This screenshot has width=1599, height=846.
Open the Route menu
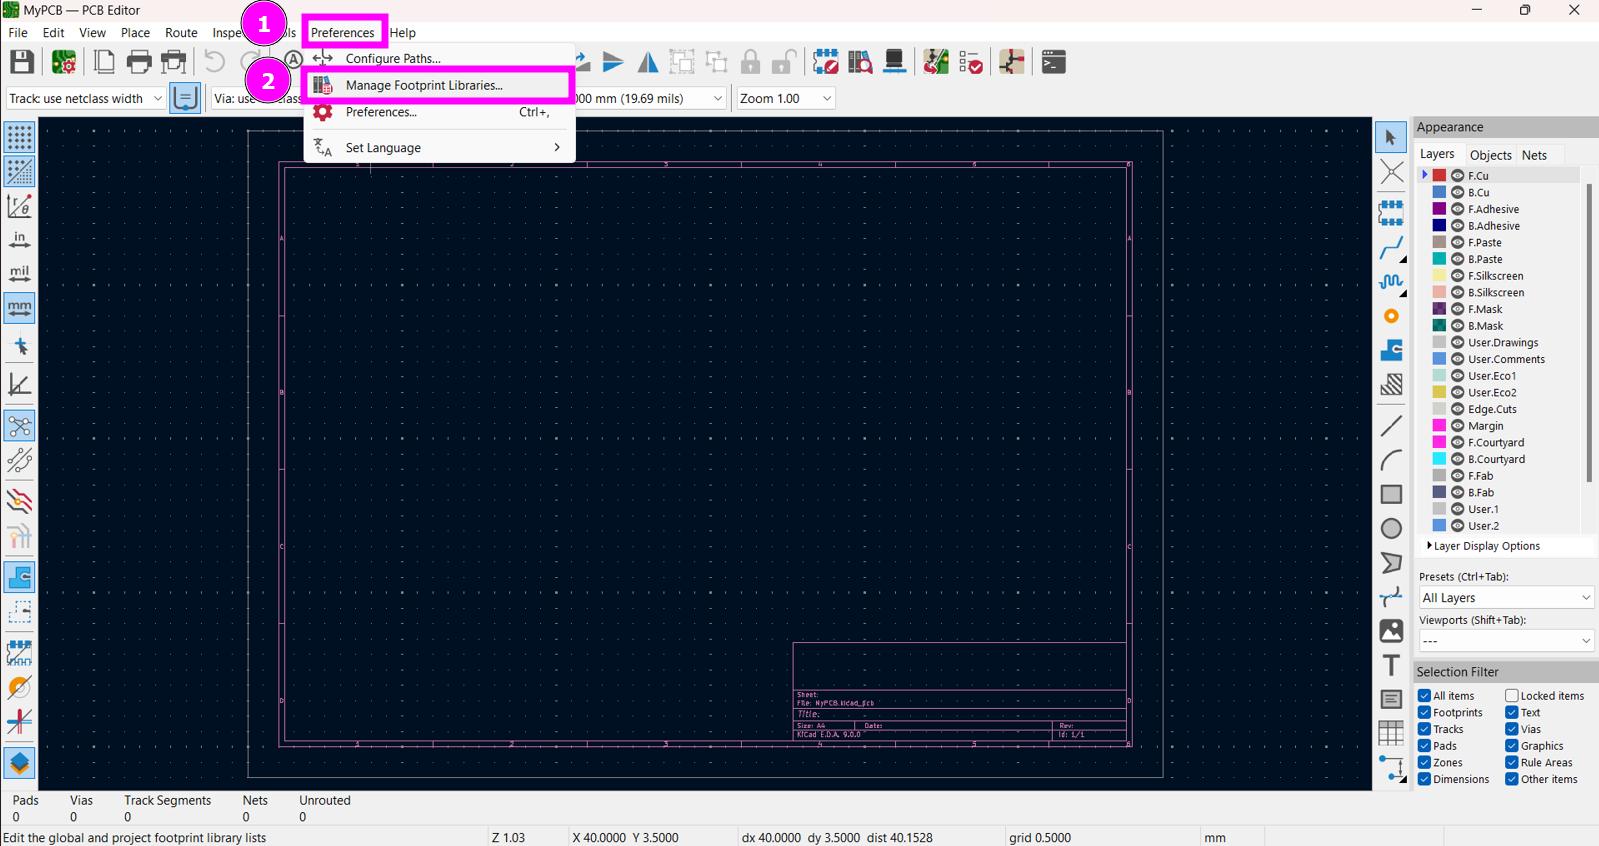coord(181,33)
